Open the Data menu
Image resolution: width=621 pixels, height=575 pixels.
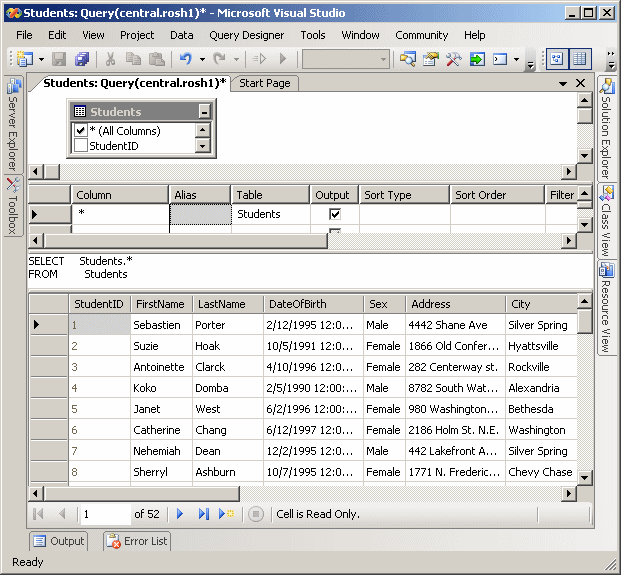182,35
